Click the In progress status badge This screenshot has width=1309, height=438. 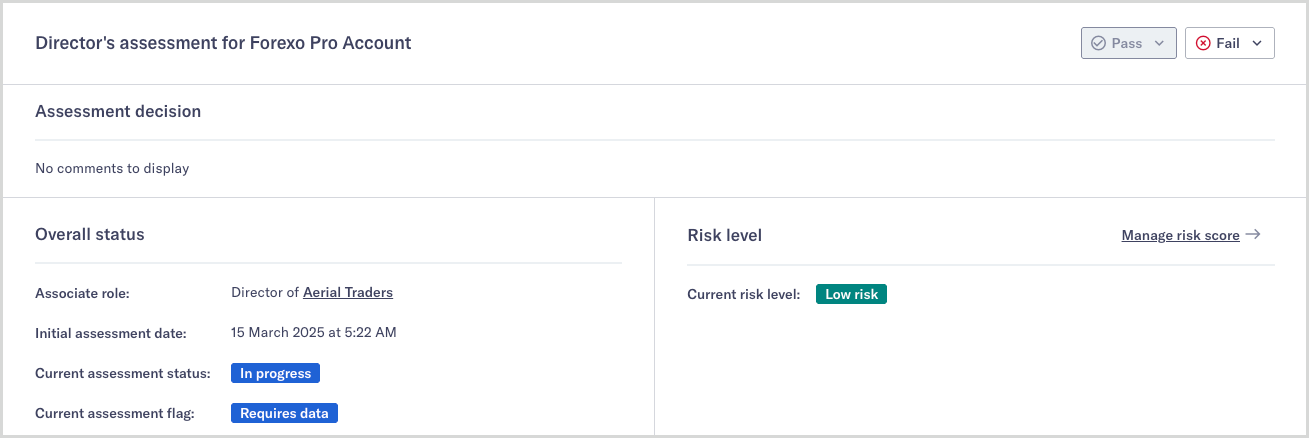(x=275, y=373)
